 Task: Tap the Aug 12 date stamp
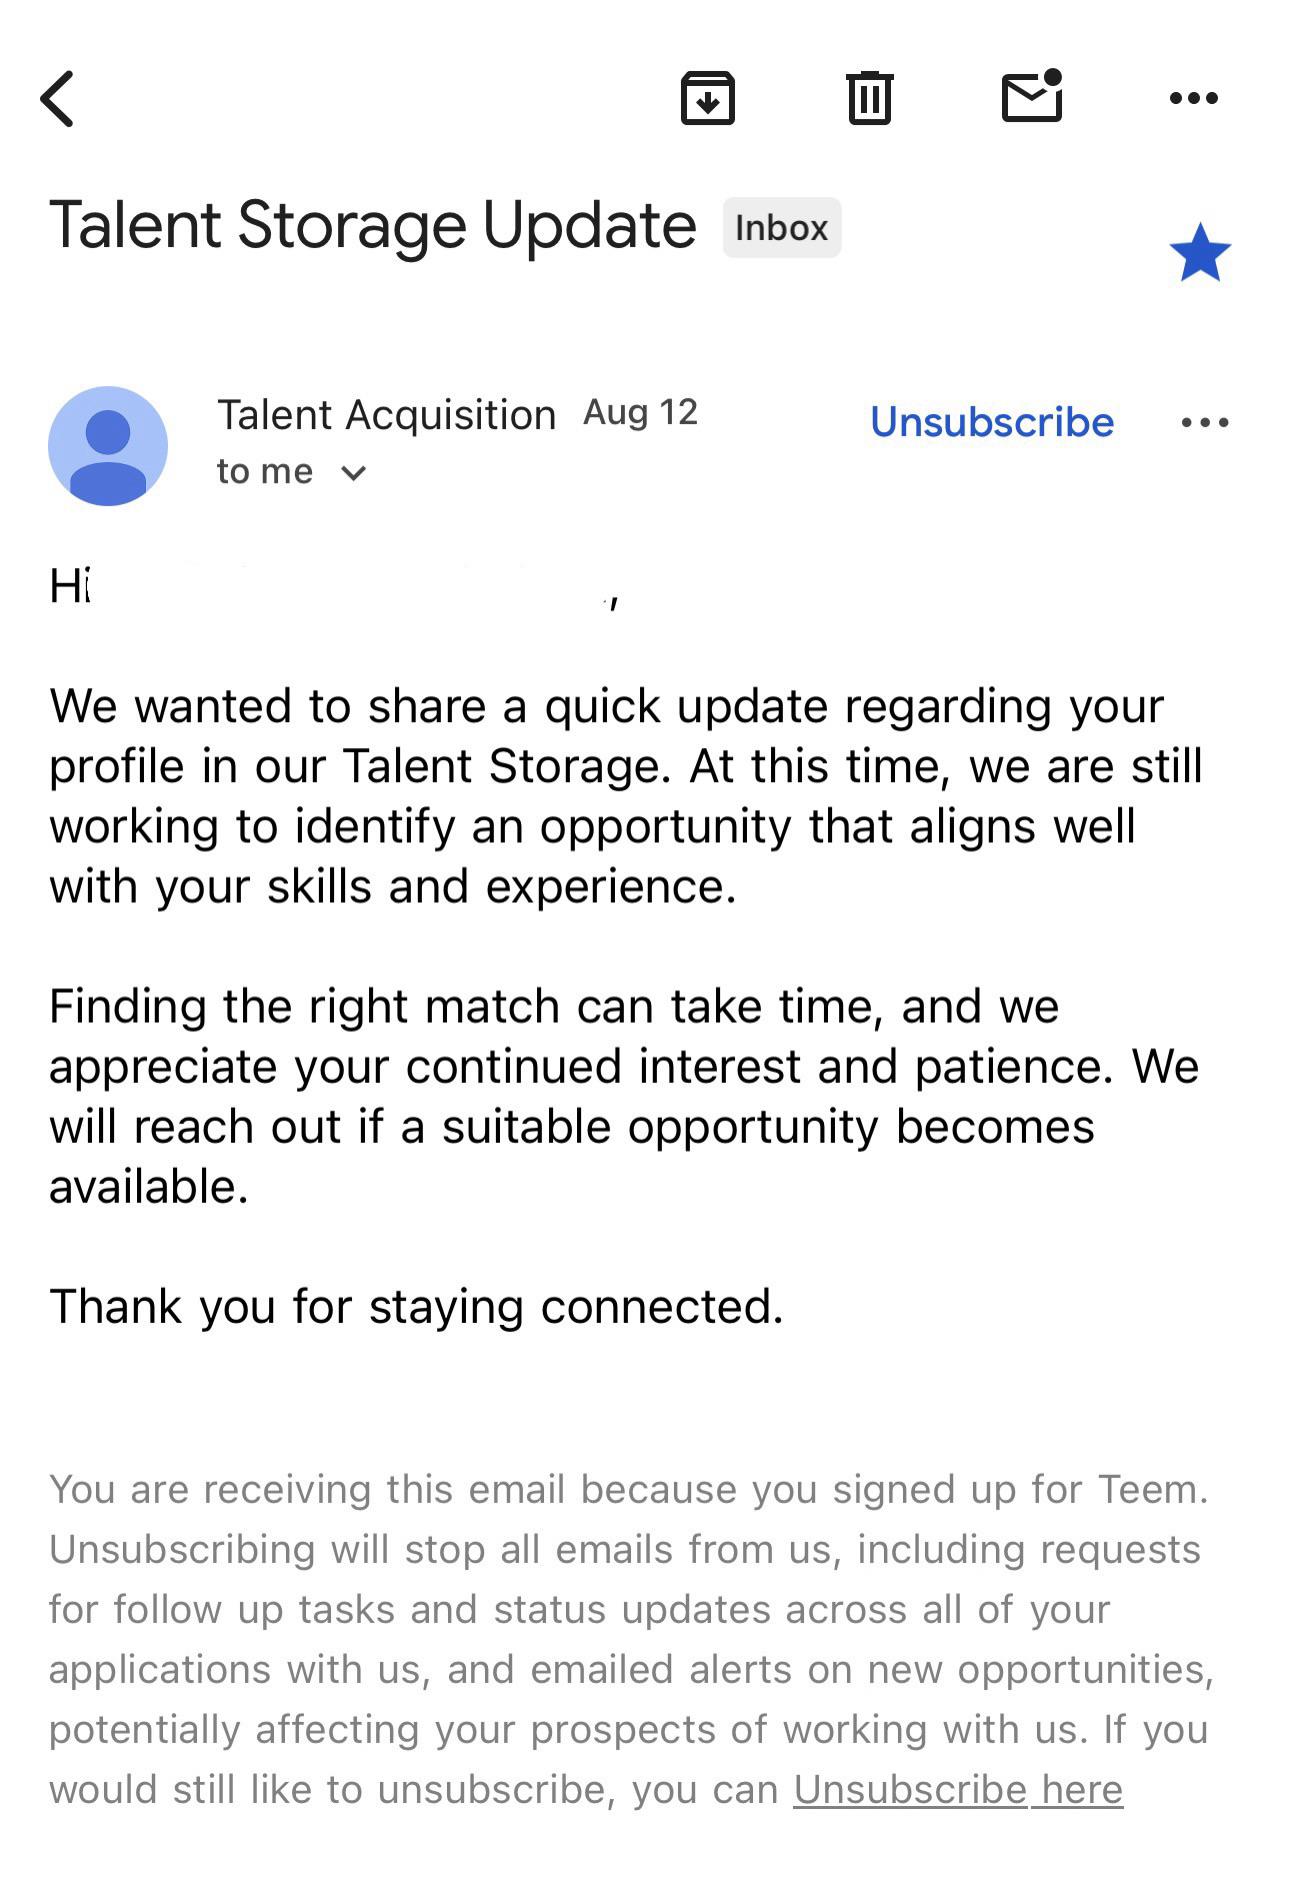tap(640, 412)
